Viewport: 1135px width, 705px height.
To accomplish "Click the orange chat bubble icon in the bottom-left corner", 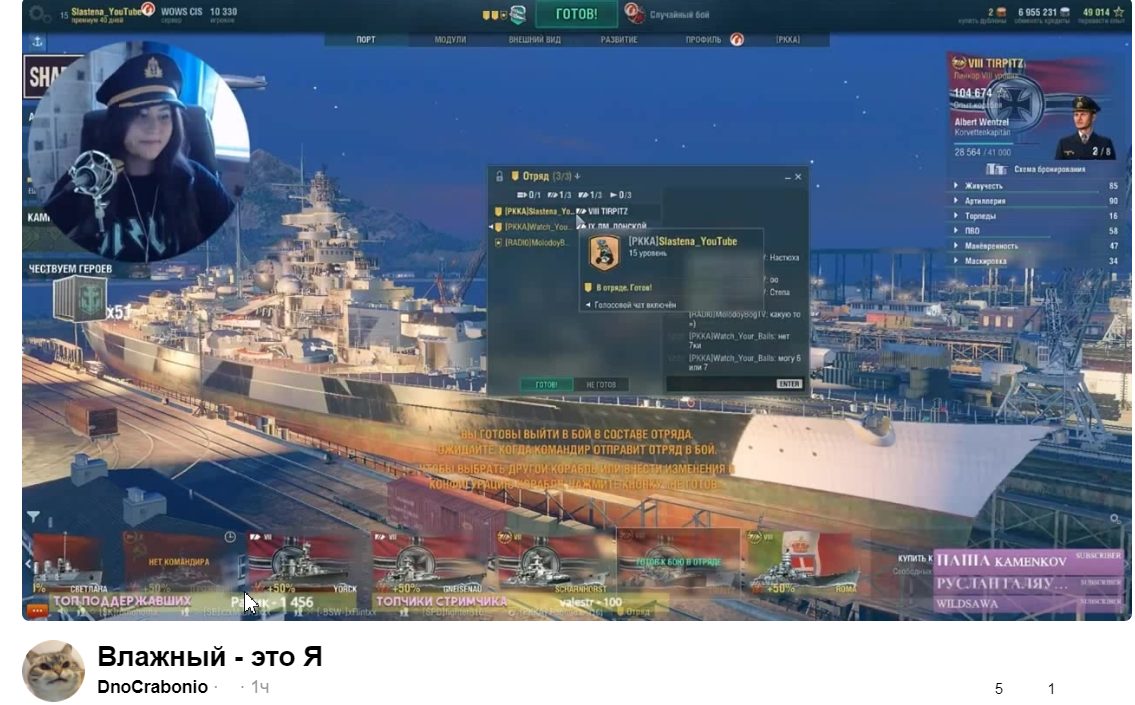I will (37, 611).
